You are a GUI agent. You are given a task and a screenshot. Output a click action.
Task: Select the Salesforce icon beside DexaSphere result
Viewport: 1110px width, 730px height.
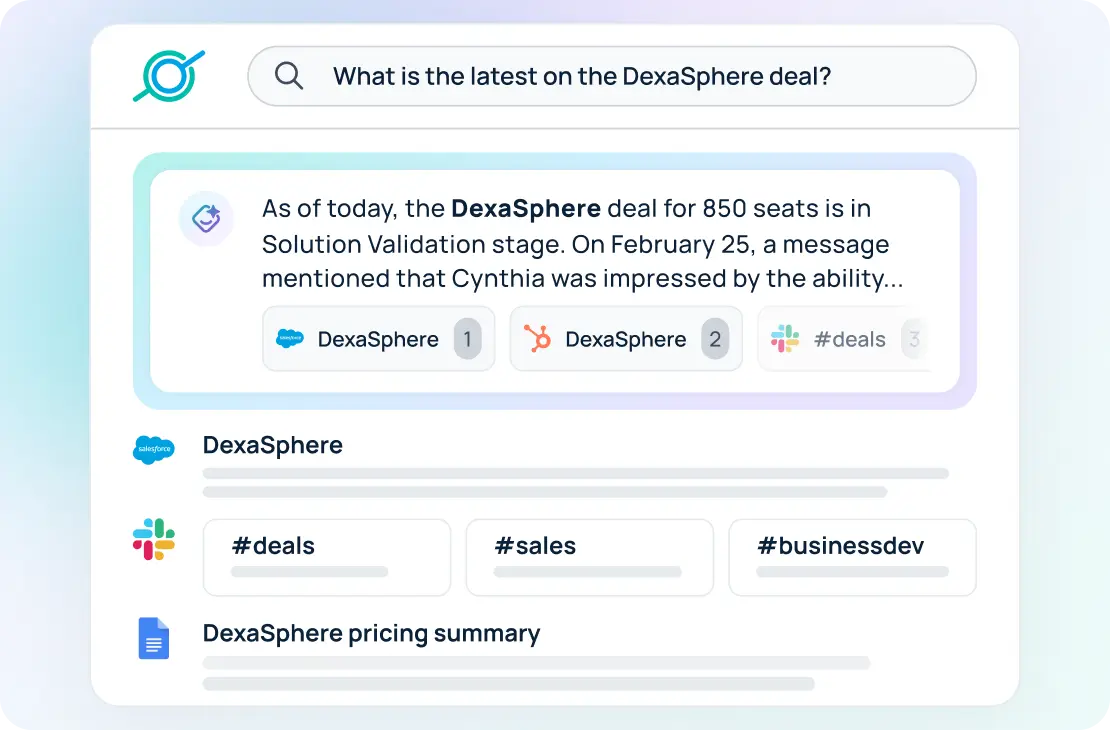click(153, 449)
